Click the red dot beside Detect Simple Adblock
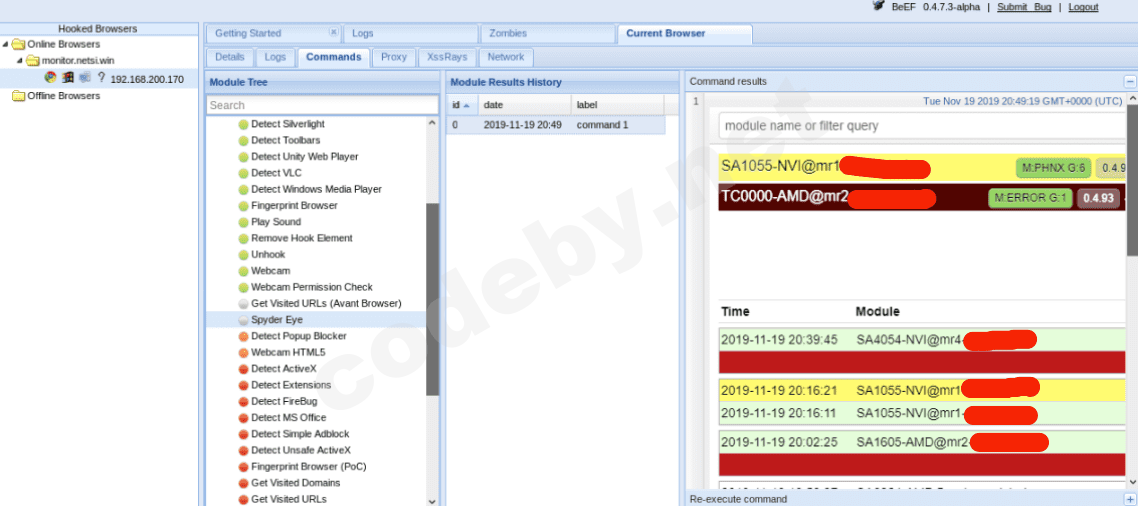The image size is (1138, 506). tap(243, 434)
